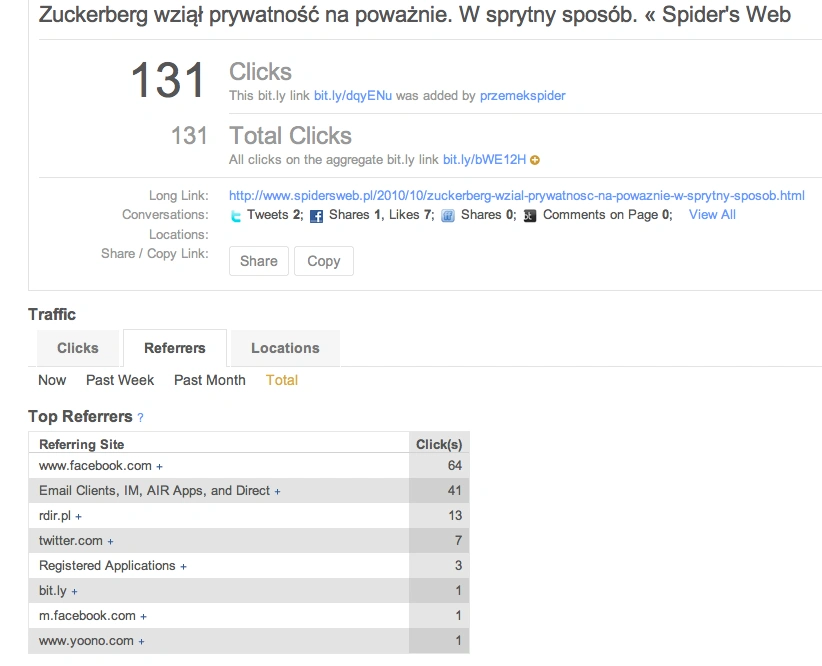Switch to the Locations tab
The height and width of the screenshot is (666, 822).
pos(285,348)
